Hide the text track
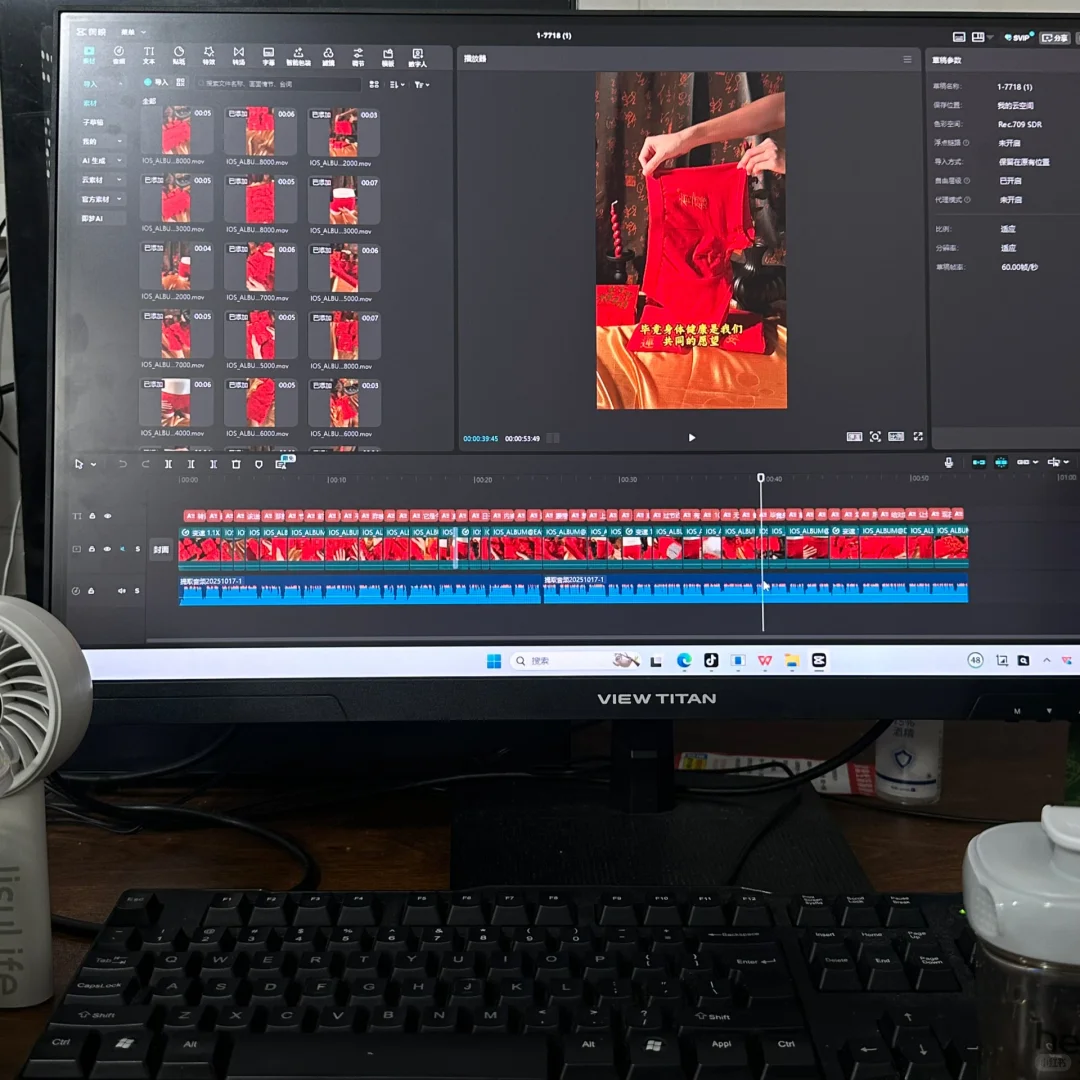This screenshot has height=1080, width=1080. [107, 516]
